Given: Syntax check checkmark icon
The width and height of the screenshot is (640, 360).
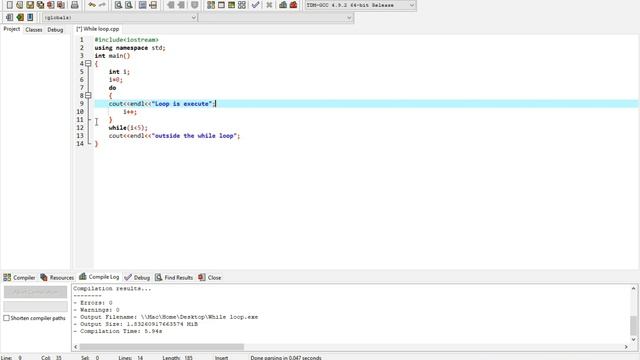Looking at the screenshot, I should pos(256,5).
